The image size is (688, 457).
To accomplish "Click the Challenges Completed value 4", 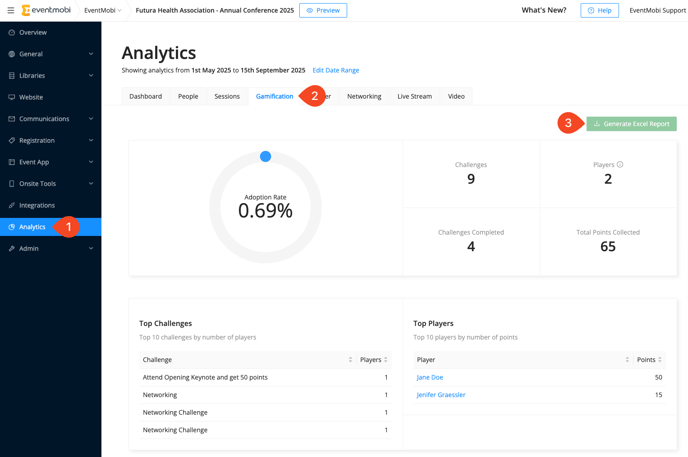I will coord(471,246).
